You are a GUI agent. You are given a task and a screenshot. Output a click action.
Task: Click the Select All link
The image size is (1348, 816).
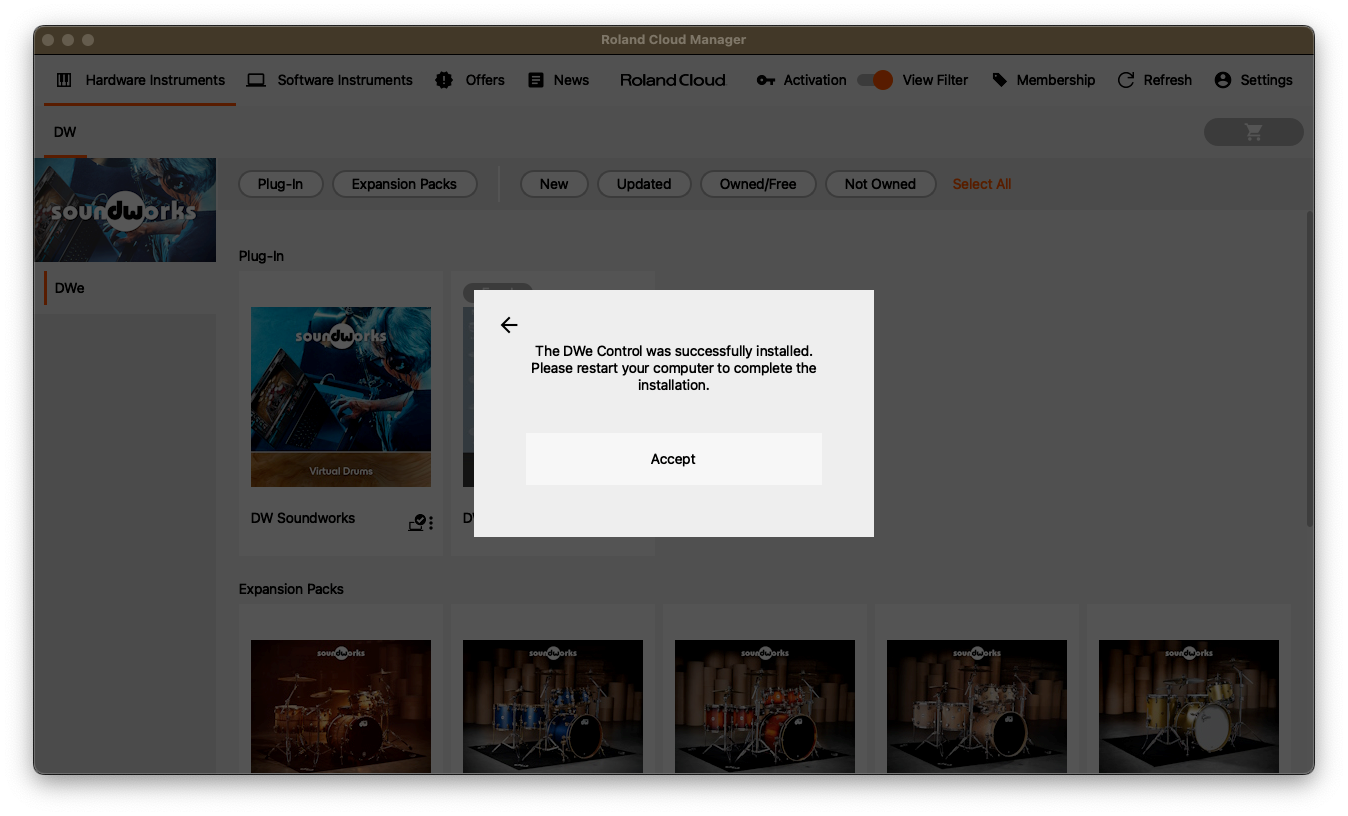(x=982, y=184)
